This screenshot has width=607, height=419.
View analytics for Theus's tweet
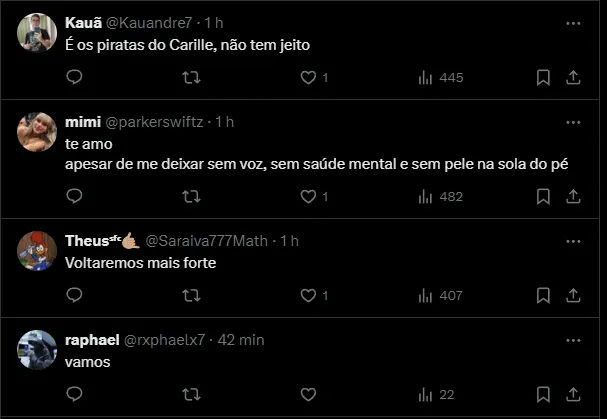coord(439,295)
